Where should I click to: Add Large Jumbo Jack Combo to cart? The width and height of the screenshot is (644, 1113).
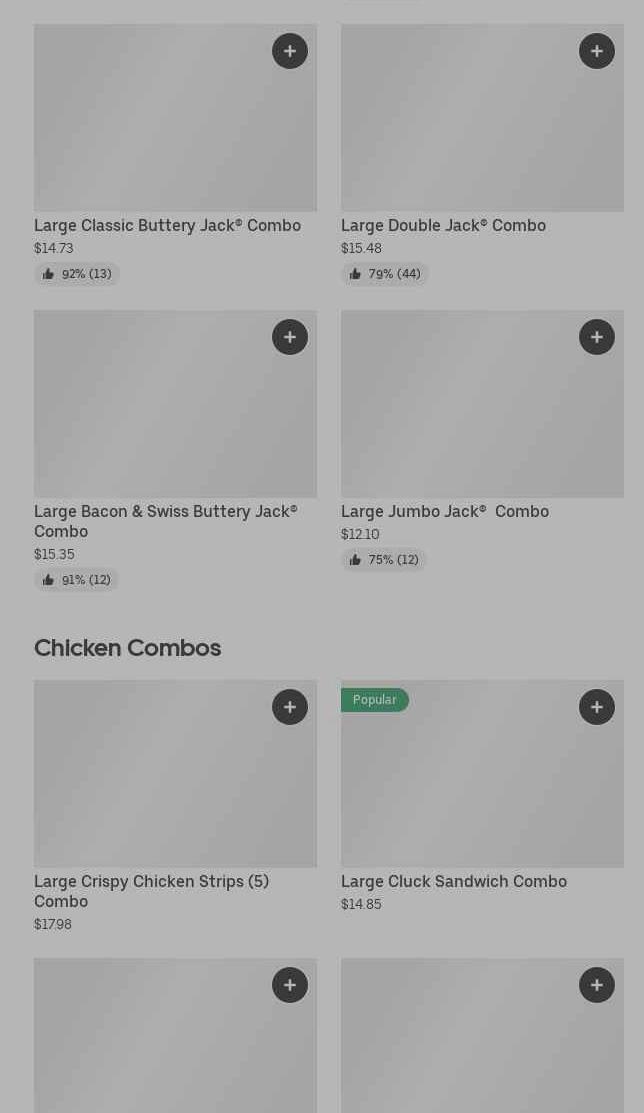pyautogui.click(x=597, y=337)
